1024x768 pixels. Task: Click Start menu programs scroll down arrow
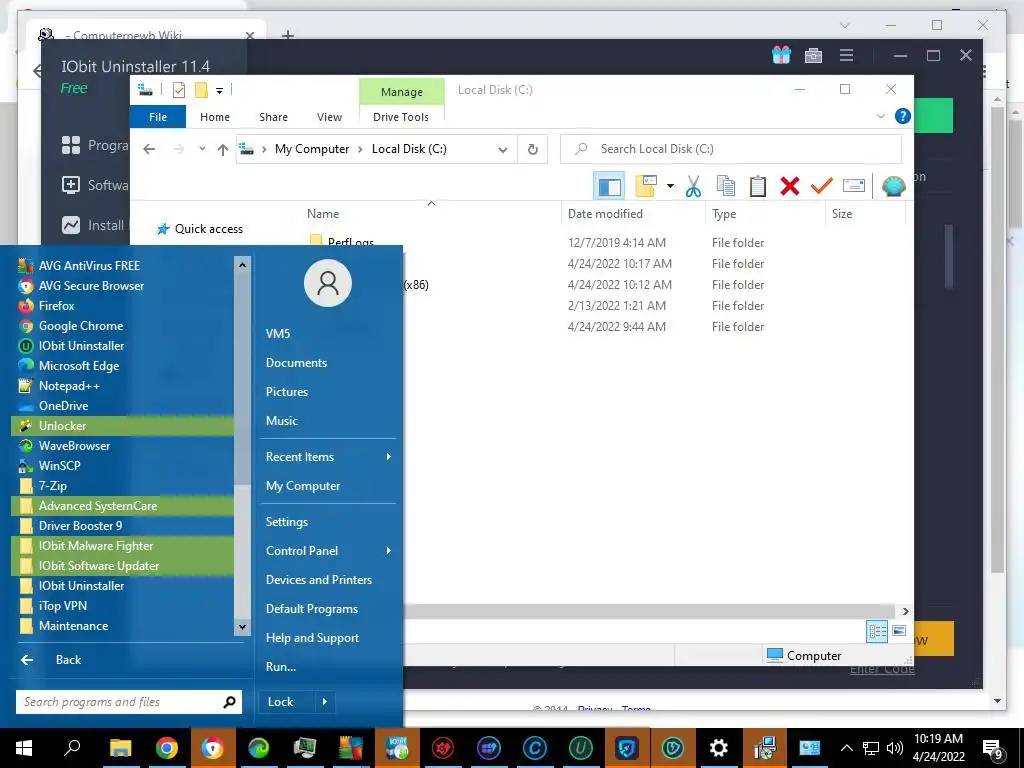click(242, 627)
